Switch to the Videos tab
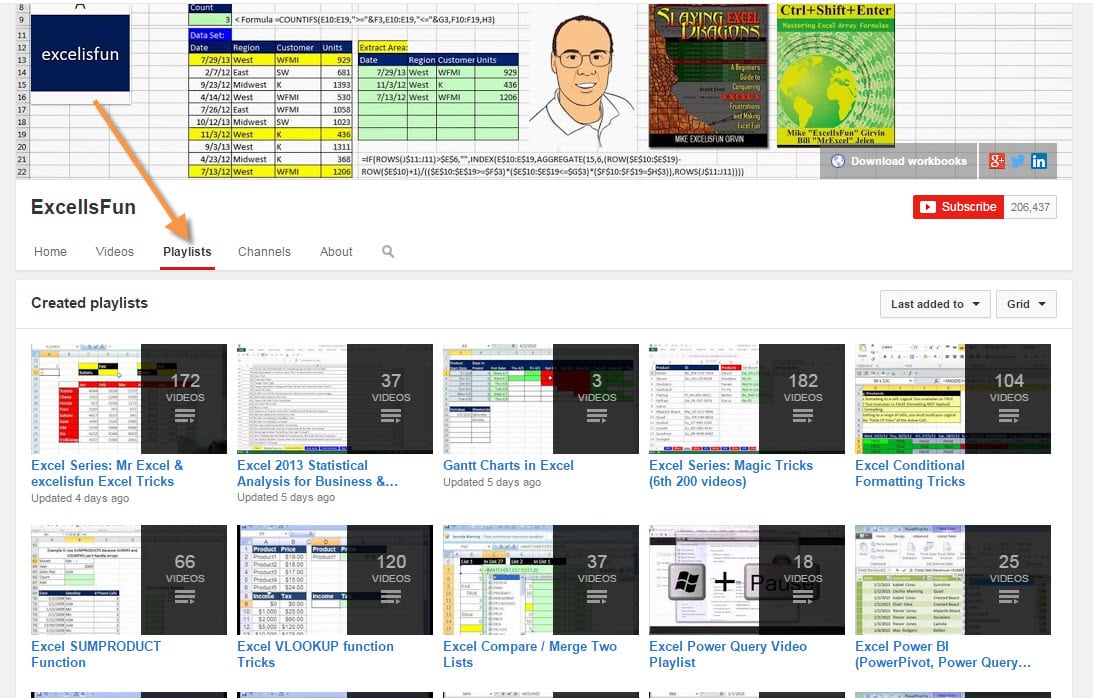Image resolution: width=1093 pixels, height=698 pixels. pos(114,252)
